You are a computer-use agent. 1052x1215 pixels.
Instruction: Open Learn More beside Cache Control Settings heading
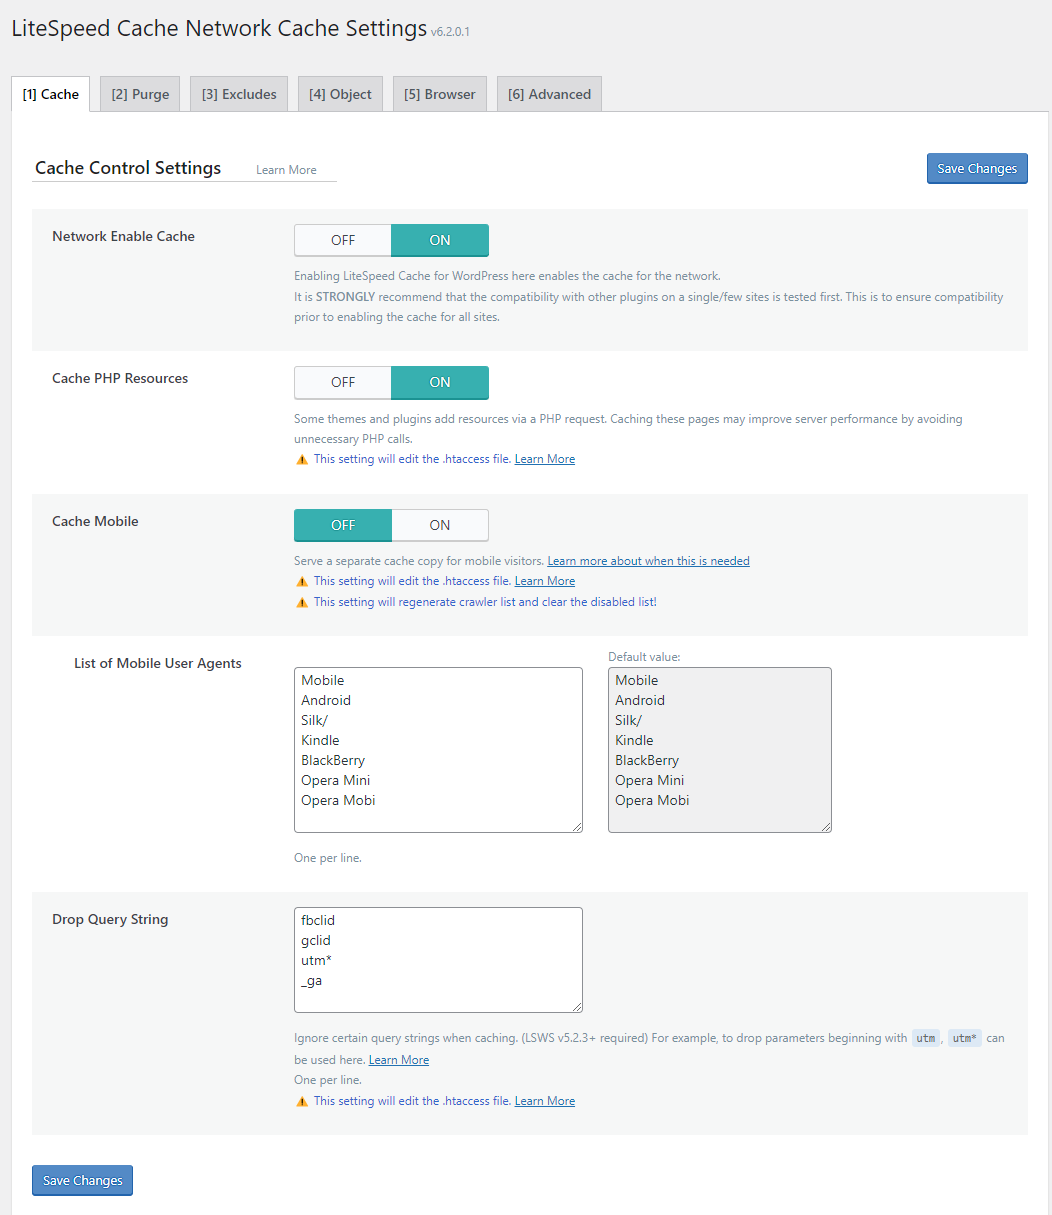tap(286, 170)
